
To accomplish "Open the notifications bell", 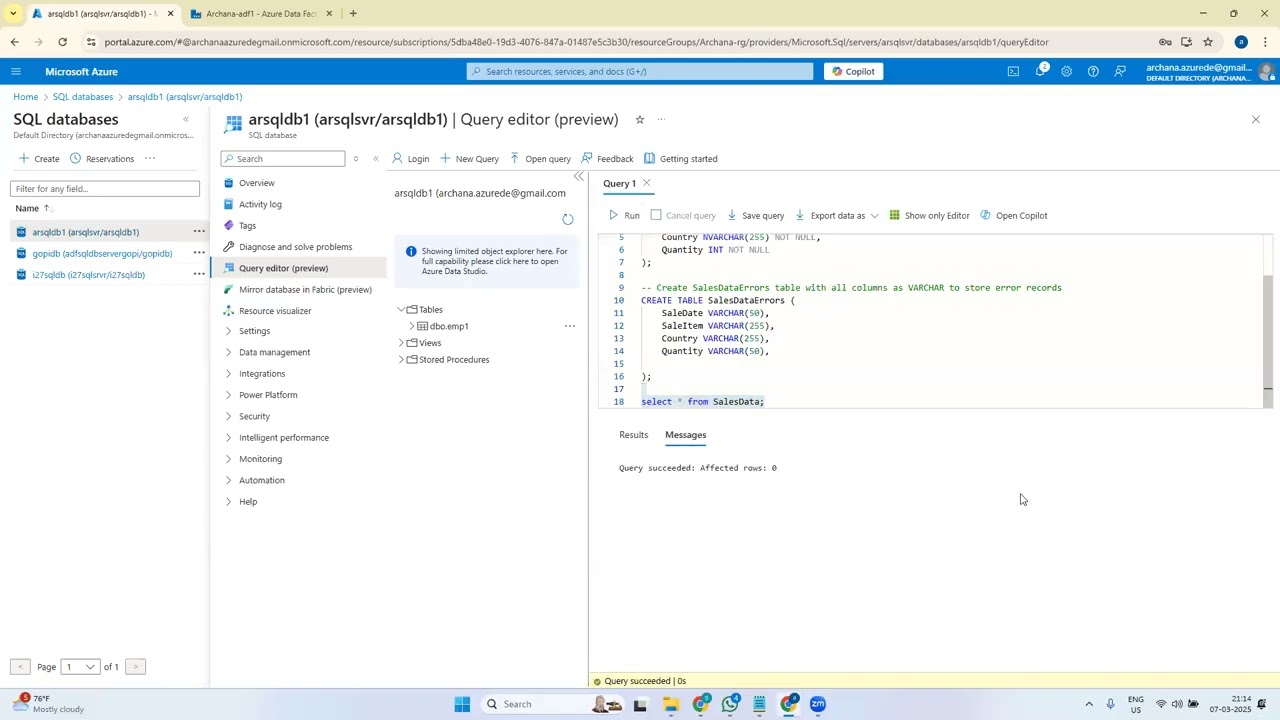I will click(1040, 71).
